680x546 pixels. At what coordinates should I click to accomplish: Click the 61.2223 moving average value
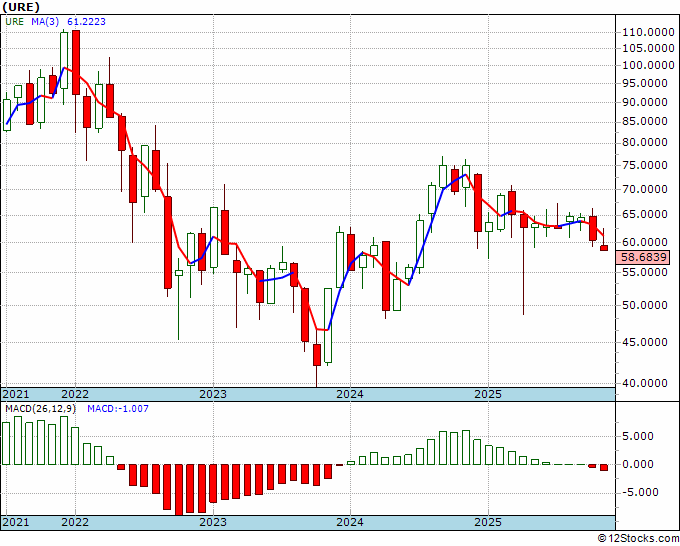click(x=86, y=22)
